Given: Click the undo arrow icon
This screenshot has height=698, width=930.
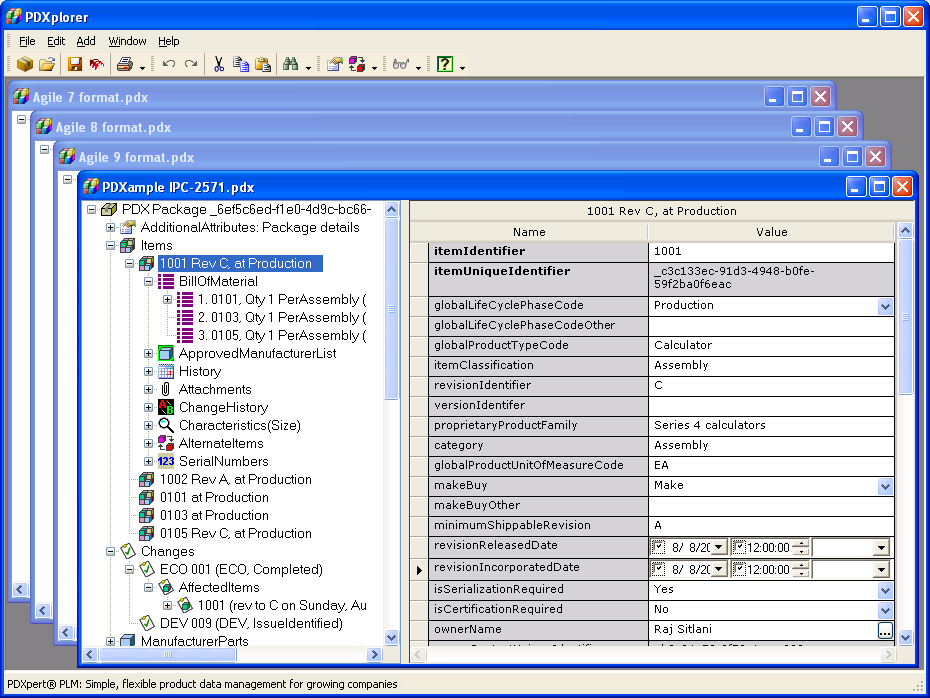Looking at the screenshot, I should (x=169, y=64).
